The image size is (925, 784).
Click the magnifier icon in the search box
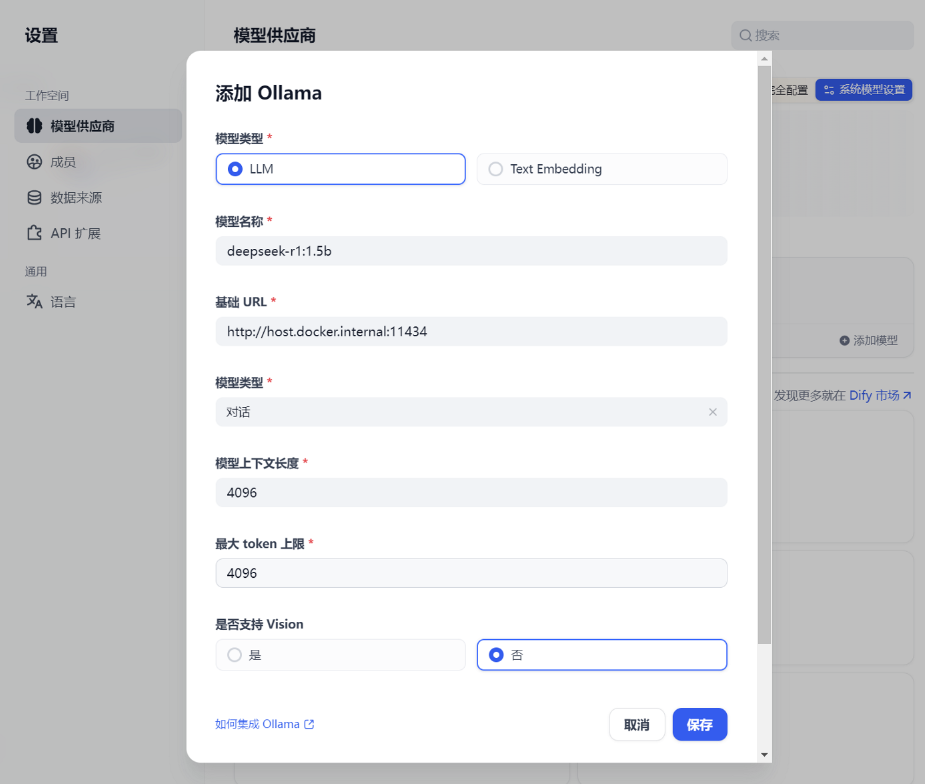[746, 35]
